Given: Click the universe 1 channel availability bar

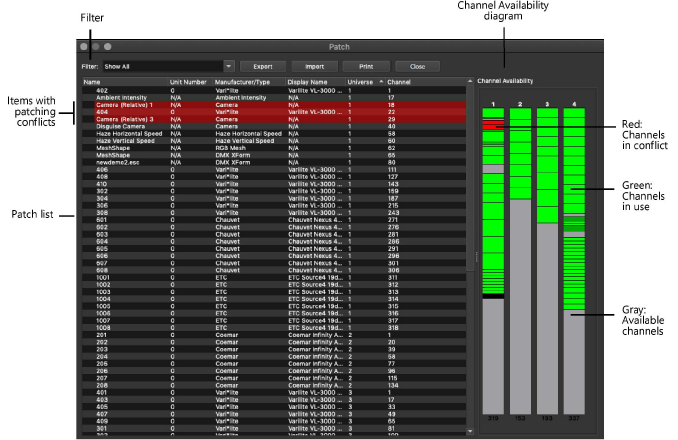Looking at the screenshot, I should click(x=493, y=261).
